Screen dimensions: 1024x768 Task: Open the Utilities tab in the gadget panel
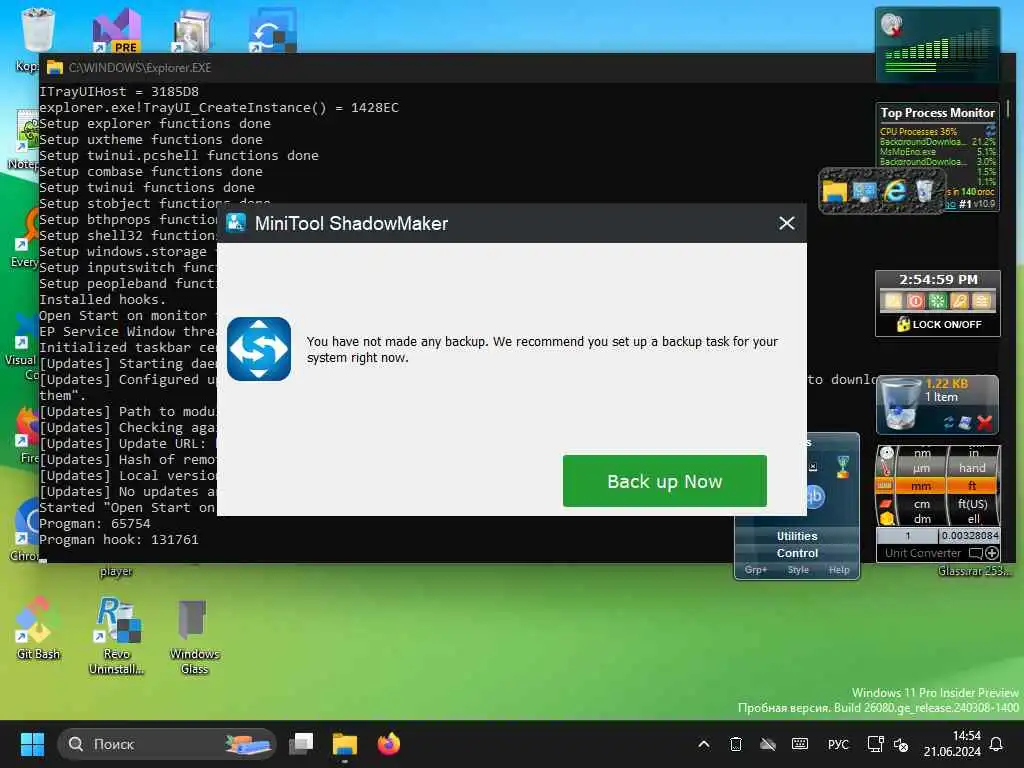[797, 536]
